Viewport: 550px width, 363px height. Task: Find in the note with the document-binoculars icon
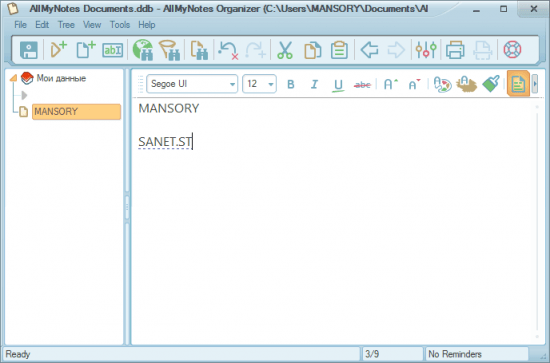point(199,50)
